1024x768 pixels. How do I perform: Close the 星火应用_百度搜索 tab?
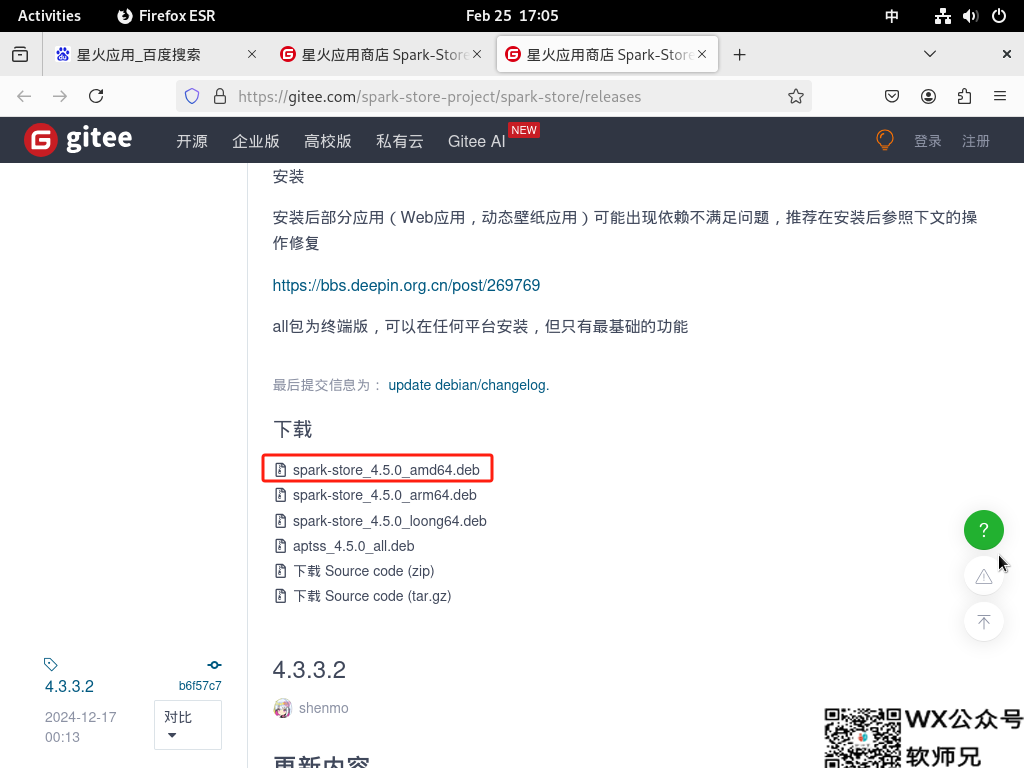point(252,54)
